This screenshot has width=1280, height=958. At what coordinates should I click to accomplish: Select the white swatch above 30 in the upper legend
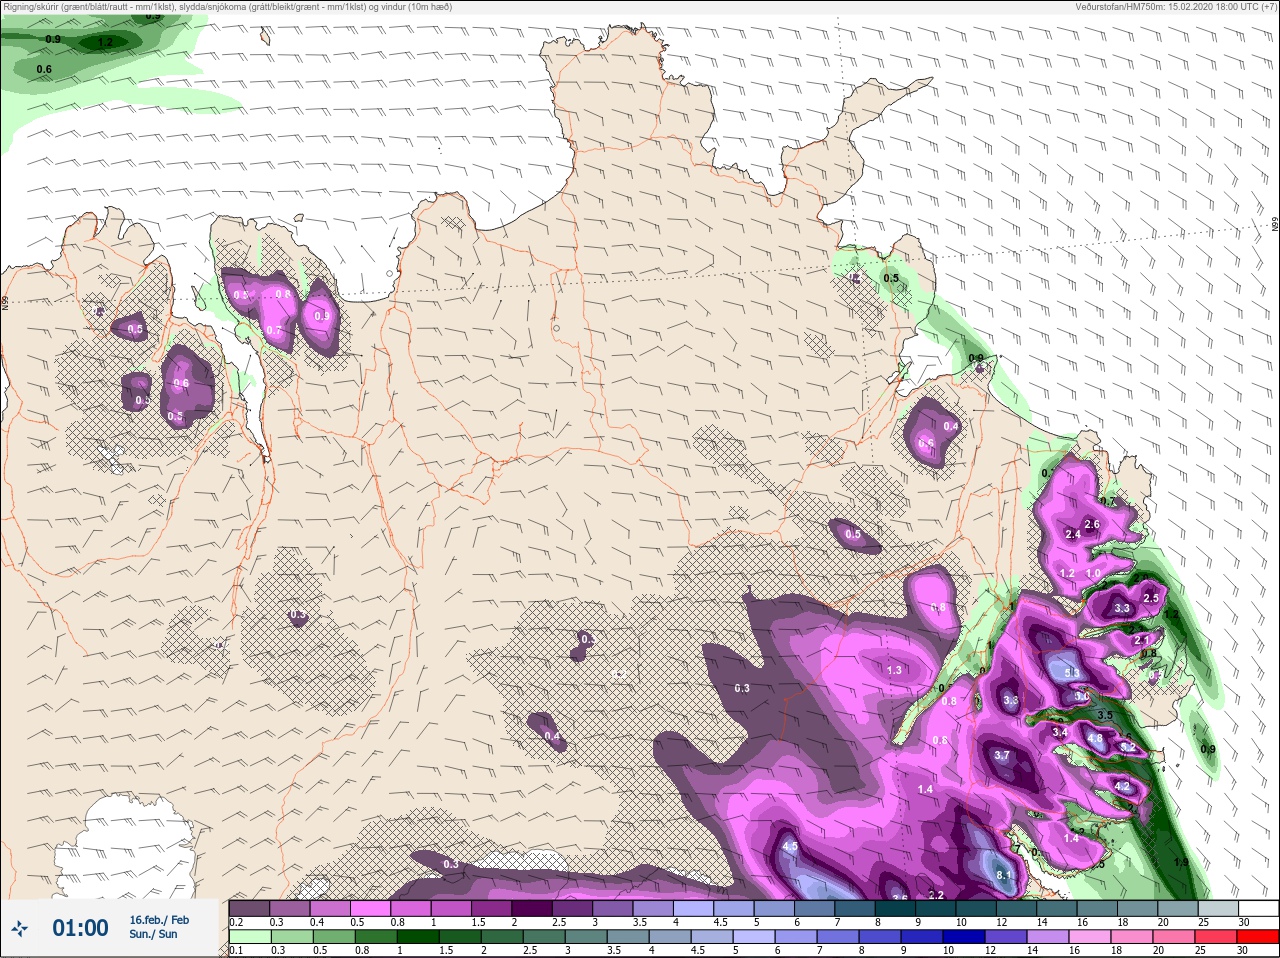coord(1258,908)
